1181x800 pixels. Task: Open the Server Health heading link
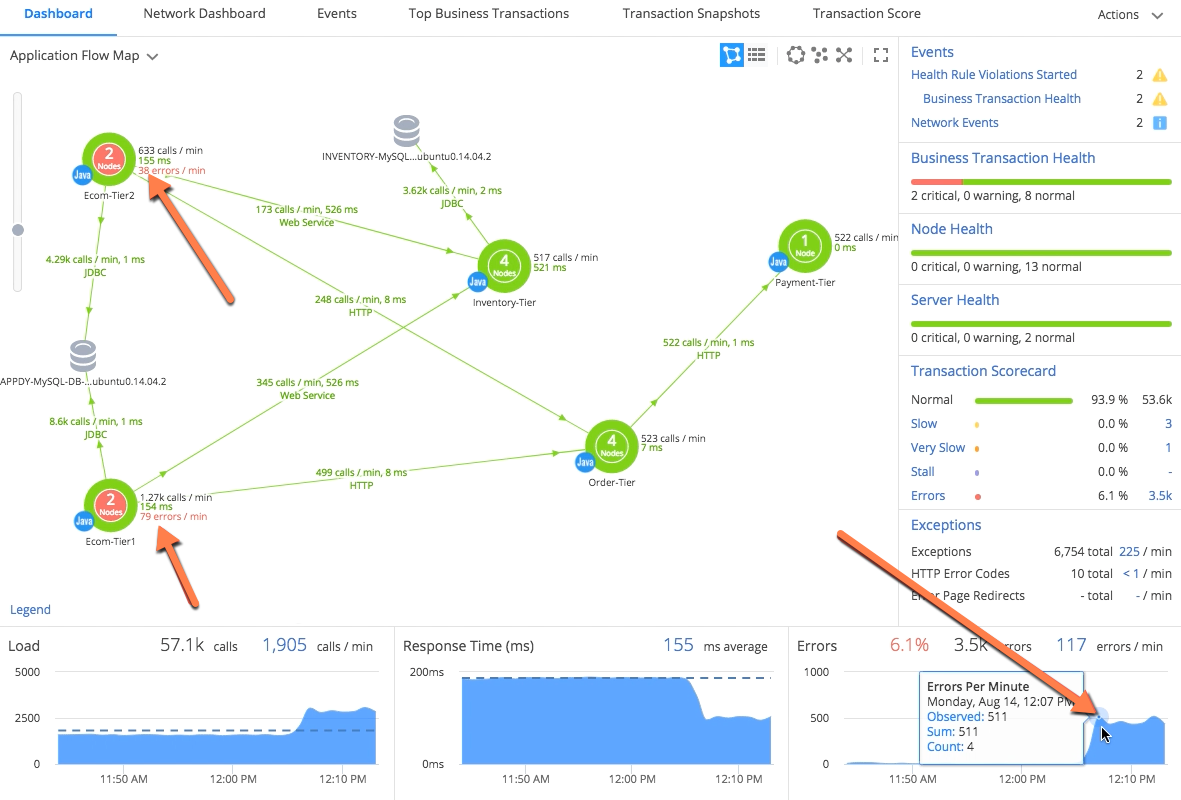[x=955, y=300]
